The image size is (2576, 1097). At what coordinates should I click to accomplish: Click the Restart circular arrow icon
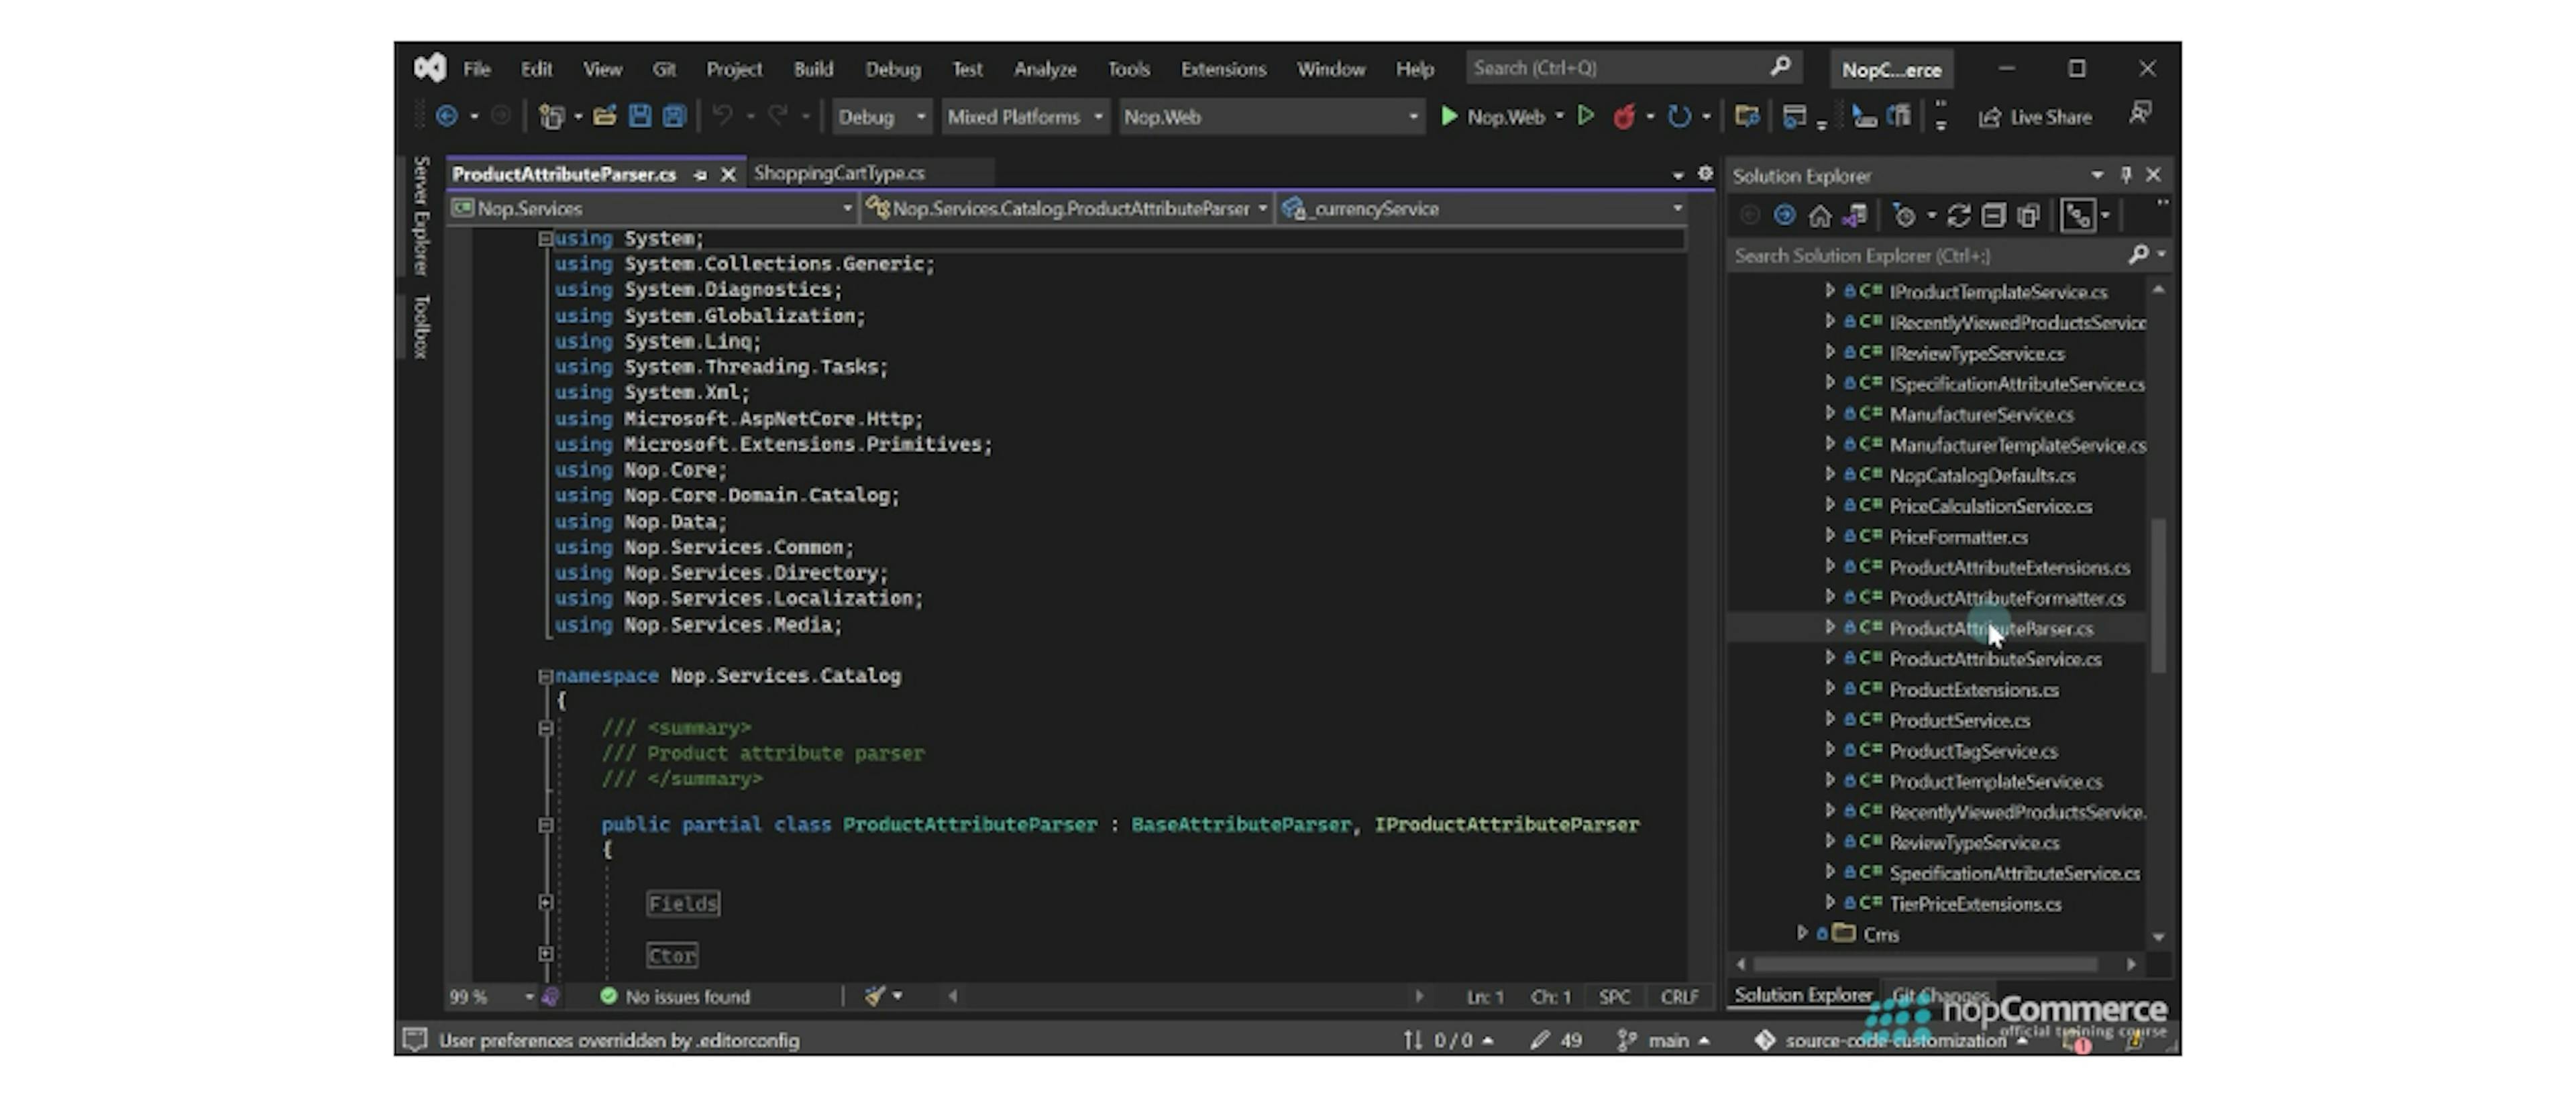coord(1679,116)
